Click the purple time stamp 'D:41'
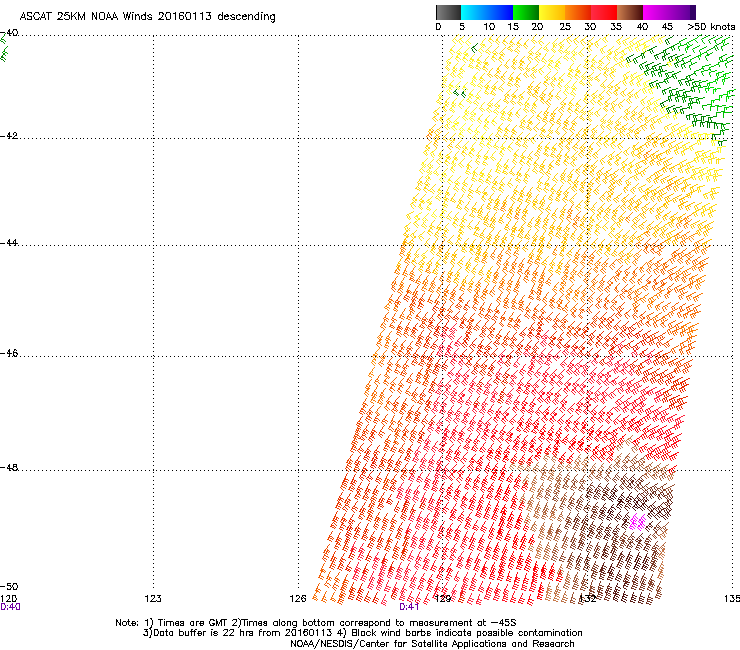740x650 pixels. click(409, 607)
